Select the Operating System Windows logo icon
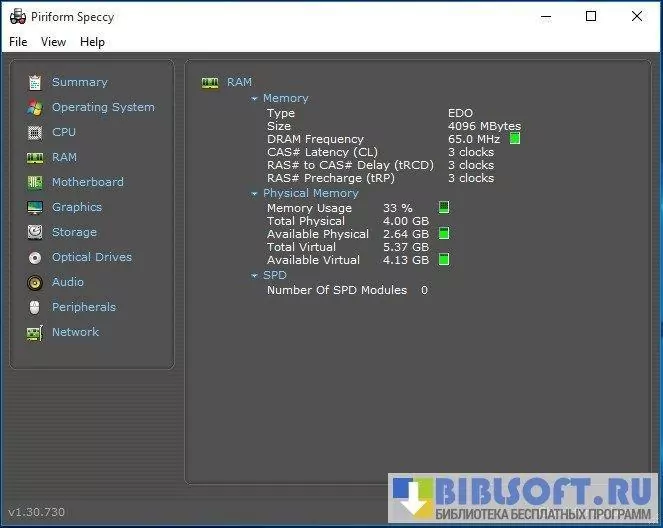 click(x=35, y=107)
